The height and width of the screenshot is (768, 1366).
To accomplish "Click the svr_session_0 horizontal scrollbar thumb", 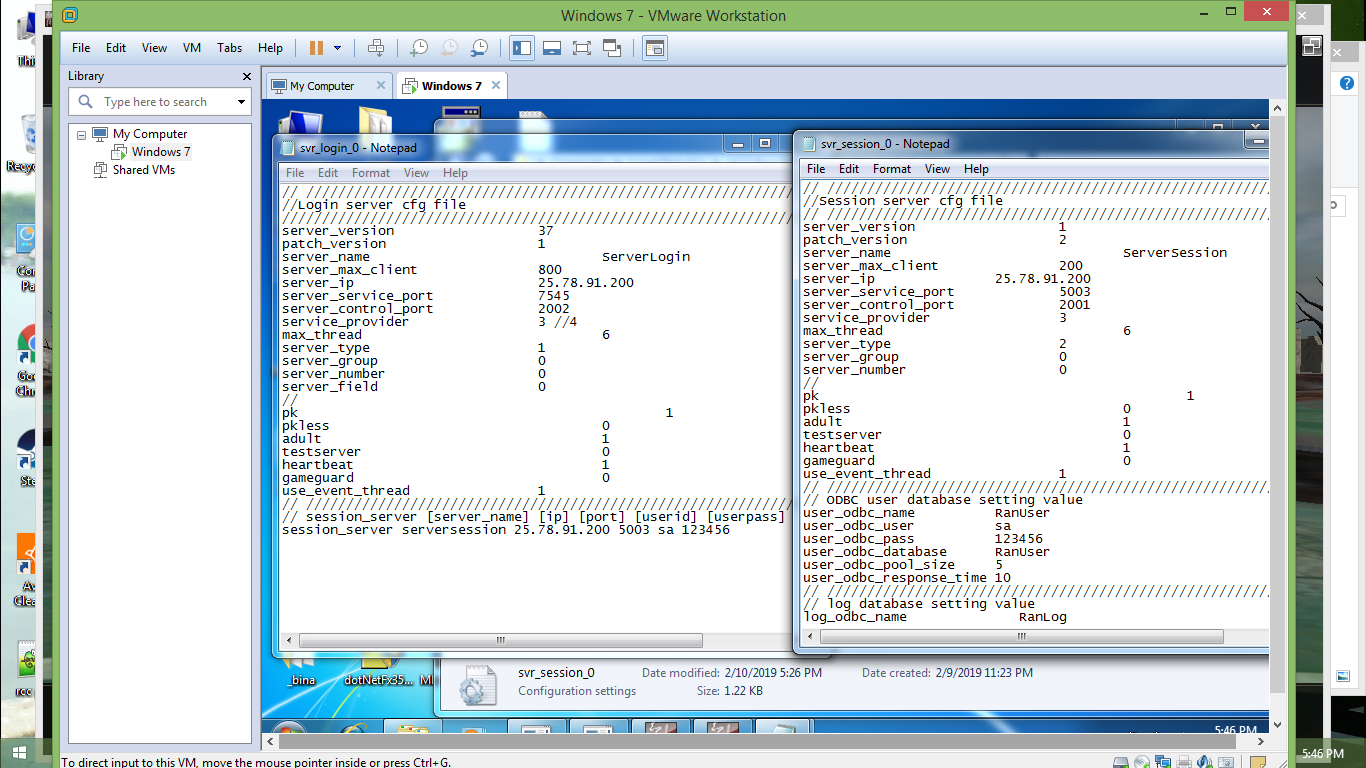I will click(x=1022, y=637).
